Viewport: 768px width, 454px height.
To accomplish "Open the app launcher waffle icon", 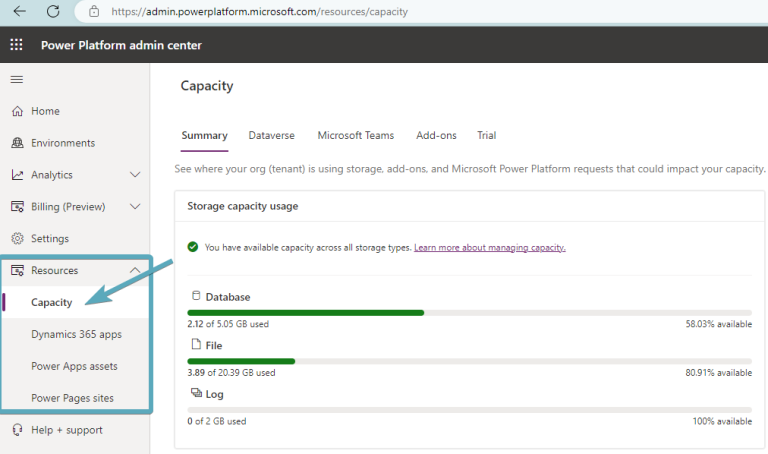I will 16,45.
